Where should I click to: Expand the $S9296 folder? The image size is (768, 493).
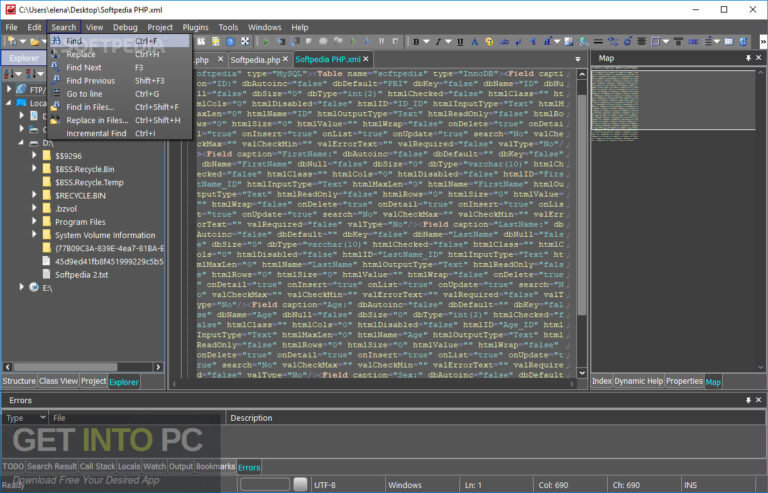(34, 155)
